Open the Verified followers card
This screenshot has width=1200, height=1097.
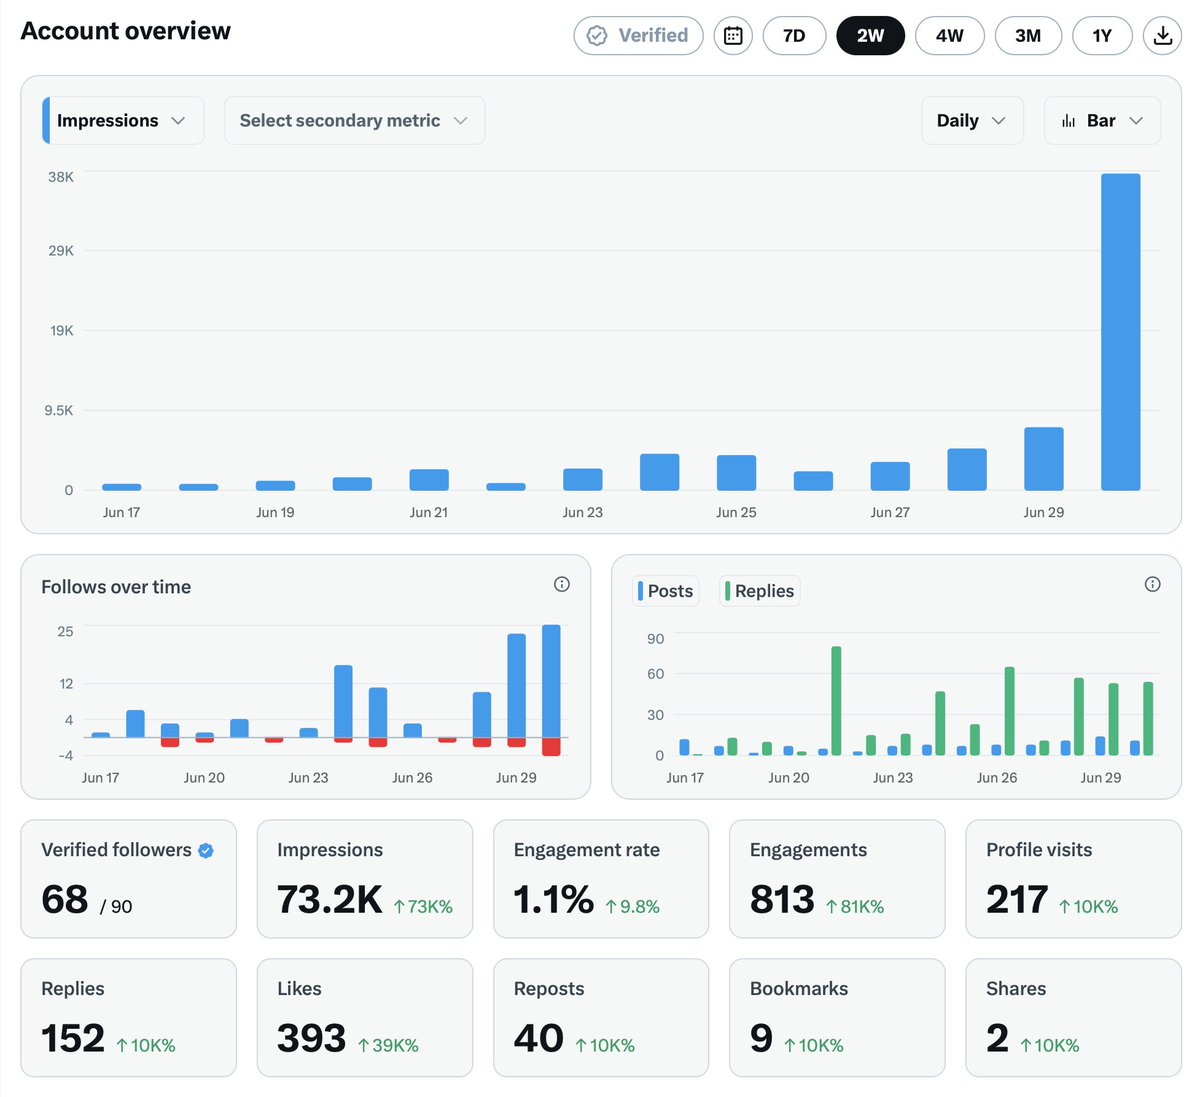[128, 879]
